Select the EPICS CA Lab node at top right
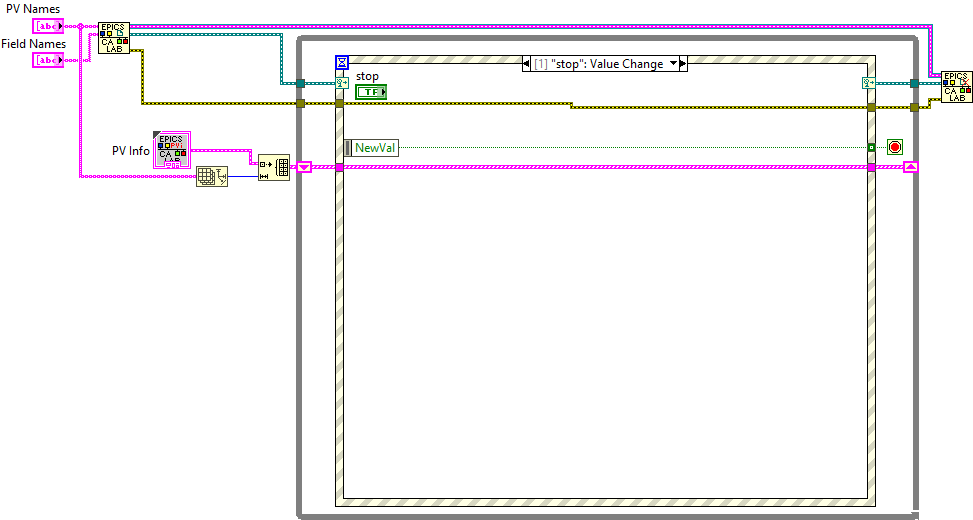 [x=956, y=87]
